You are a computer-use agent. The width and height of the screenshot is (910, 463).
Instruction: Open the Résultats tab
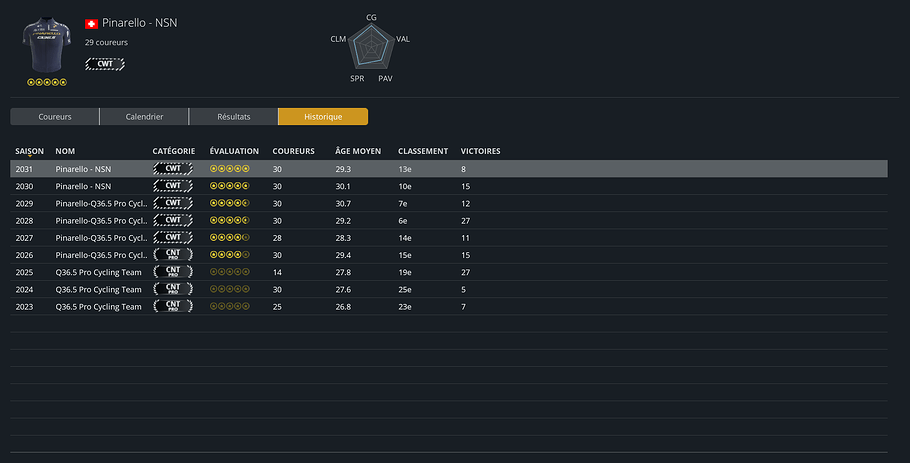point(233,117)
